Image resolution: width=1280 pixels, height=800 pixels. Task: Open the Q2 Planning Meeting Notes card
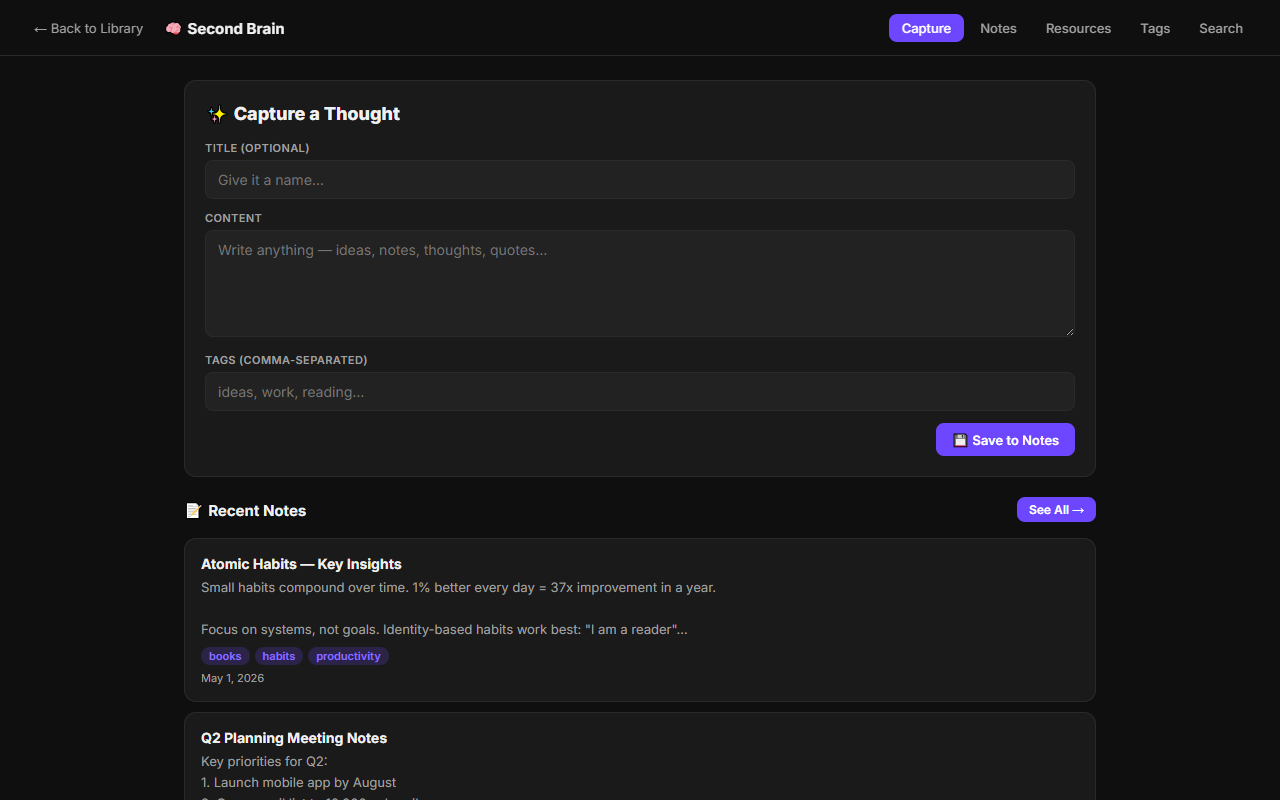point(640,756)
